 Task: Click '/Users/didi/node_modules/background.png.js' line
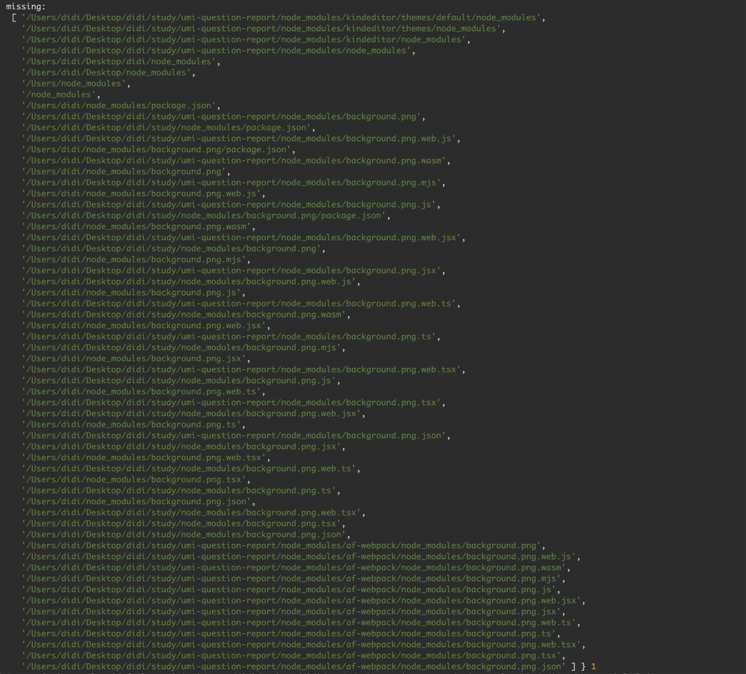[x=134, y=293]
